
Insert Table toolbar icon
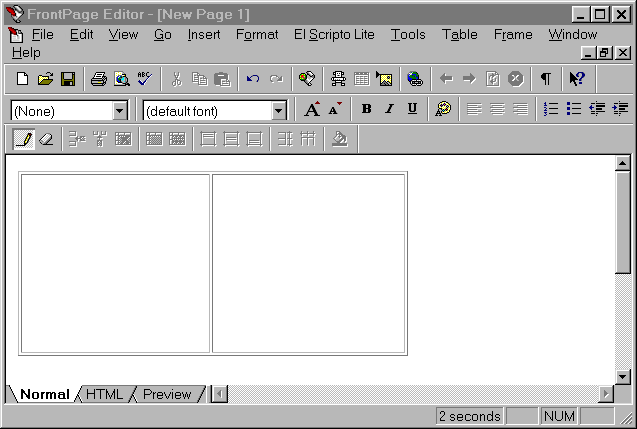(x=361, y=78)
